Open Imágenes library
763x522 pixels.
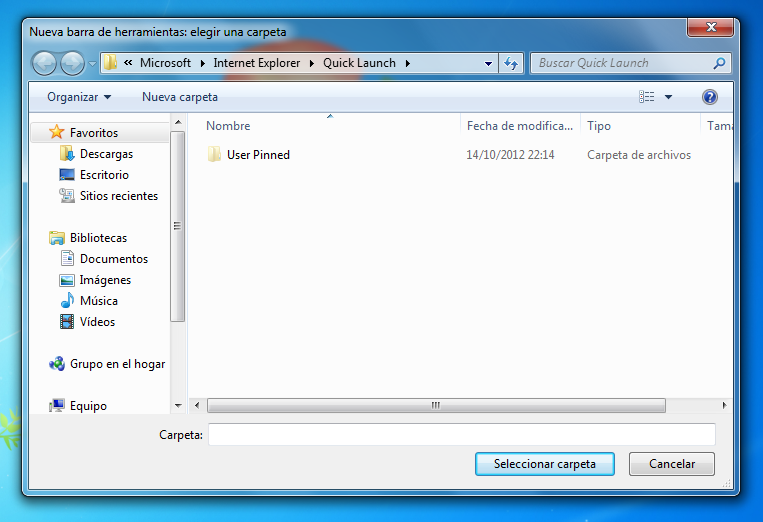coord(105,280)
